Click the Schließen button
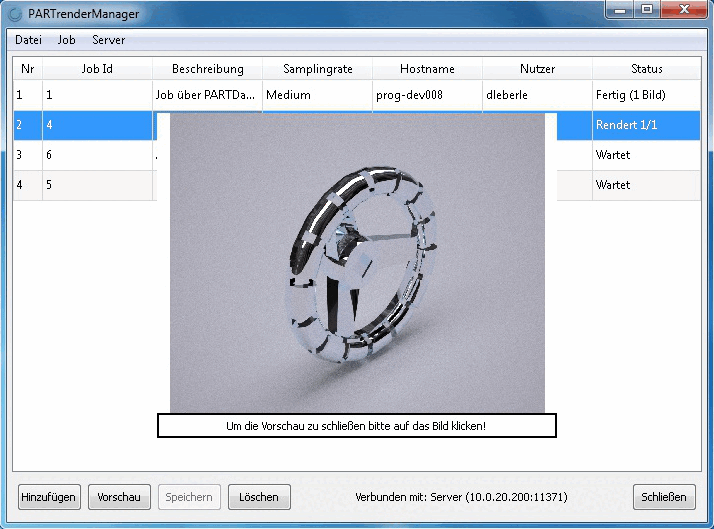The image size is (714, 529). point(664,497)
